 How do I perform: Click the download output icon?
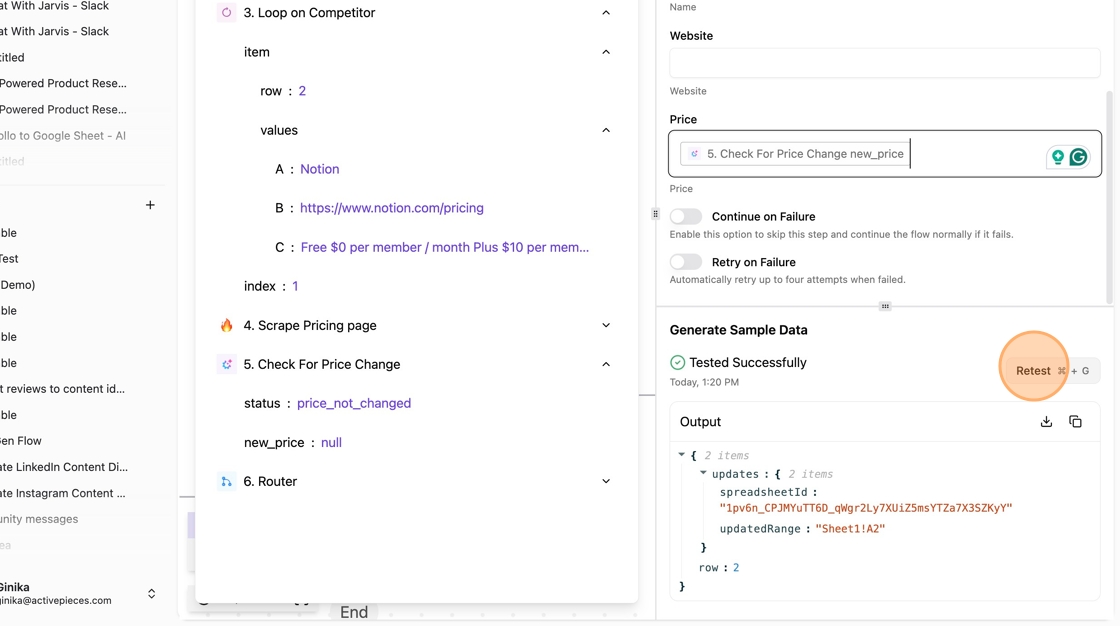pos(1046,422)
